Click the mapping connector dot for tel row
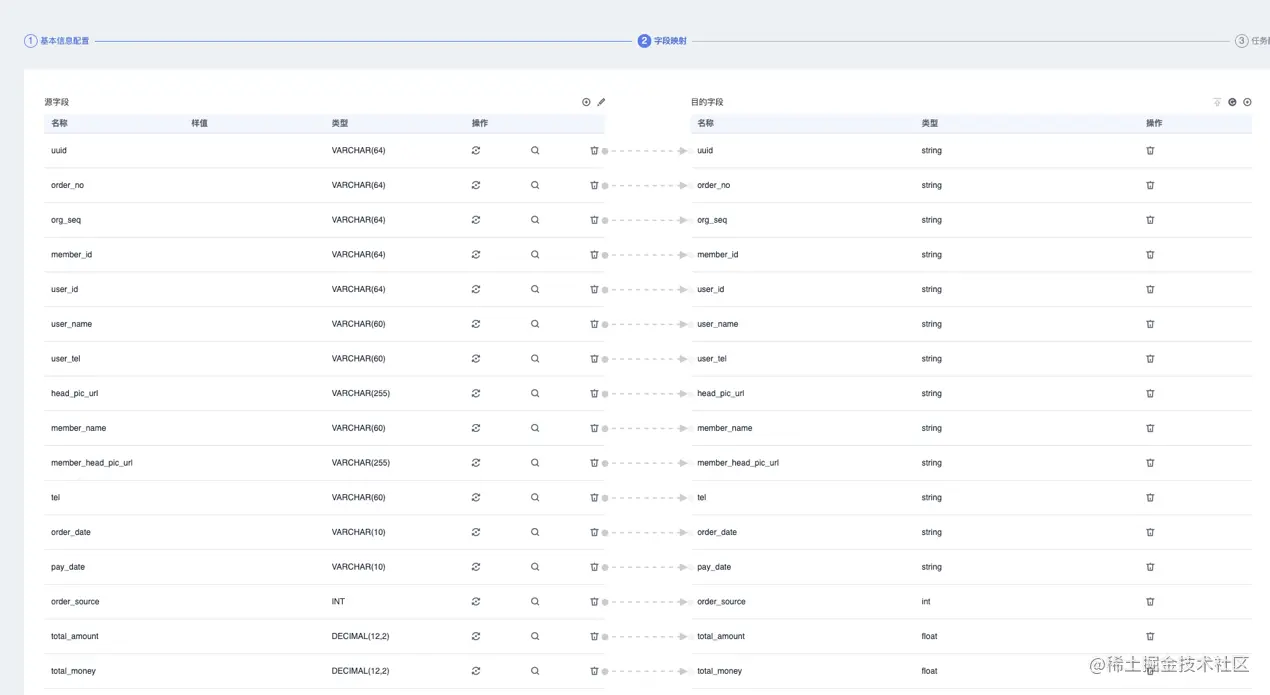This screenshot has width=1270, height=695. [605, 498]
